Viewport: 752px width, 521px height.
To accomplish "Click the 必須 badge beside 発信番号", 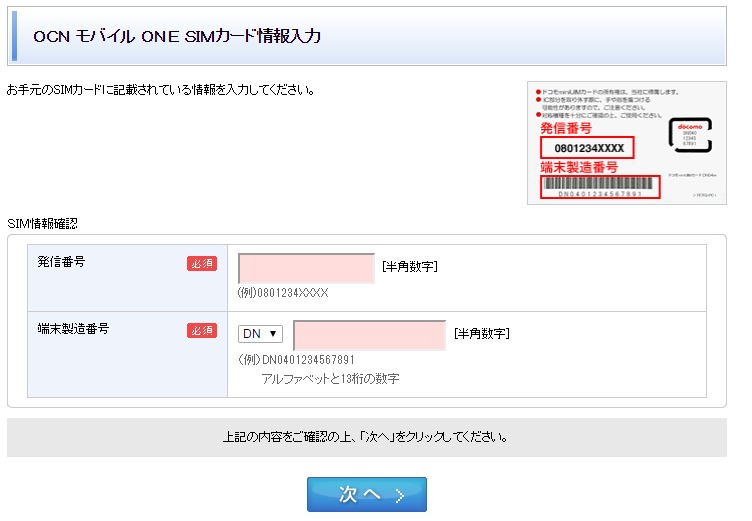I will tap(202, 263).
